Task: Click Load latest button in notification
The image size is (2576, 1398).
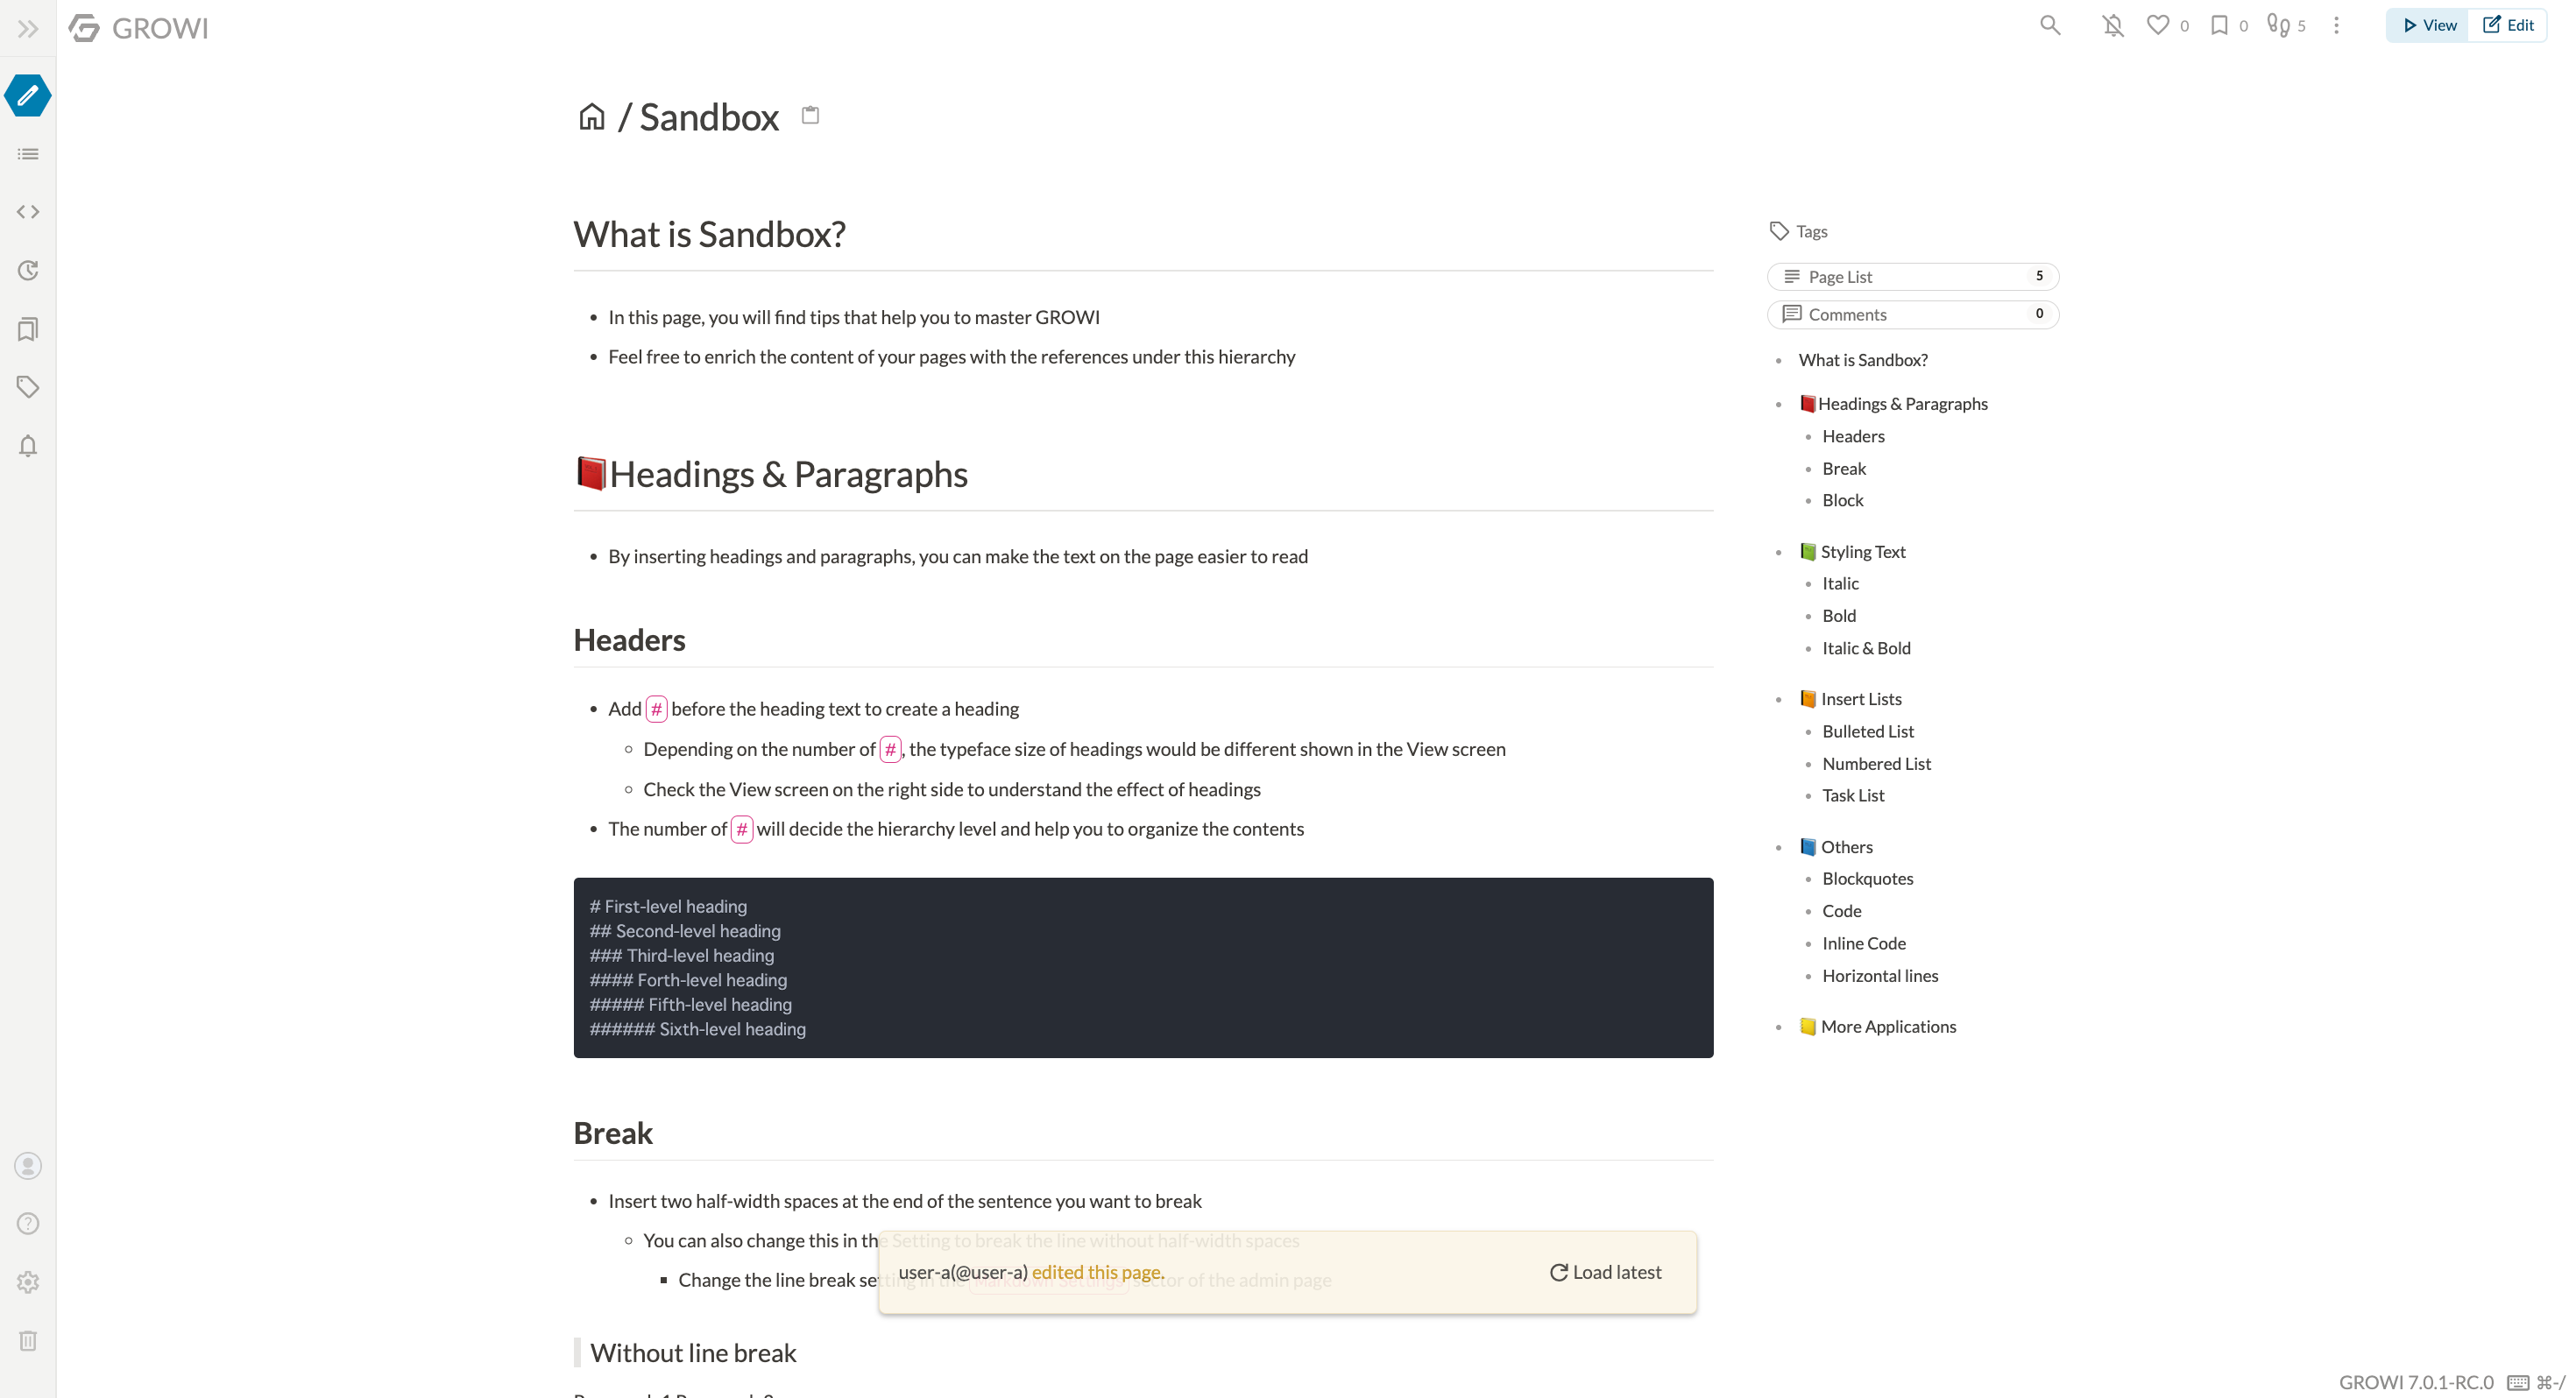Action: 1602,1271
